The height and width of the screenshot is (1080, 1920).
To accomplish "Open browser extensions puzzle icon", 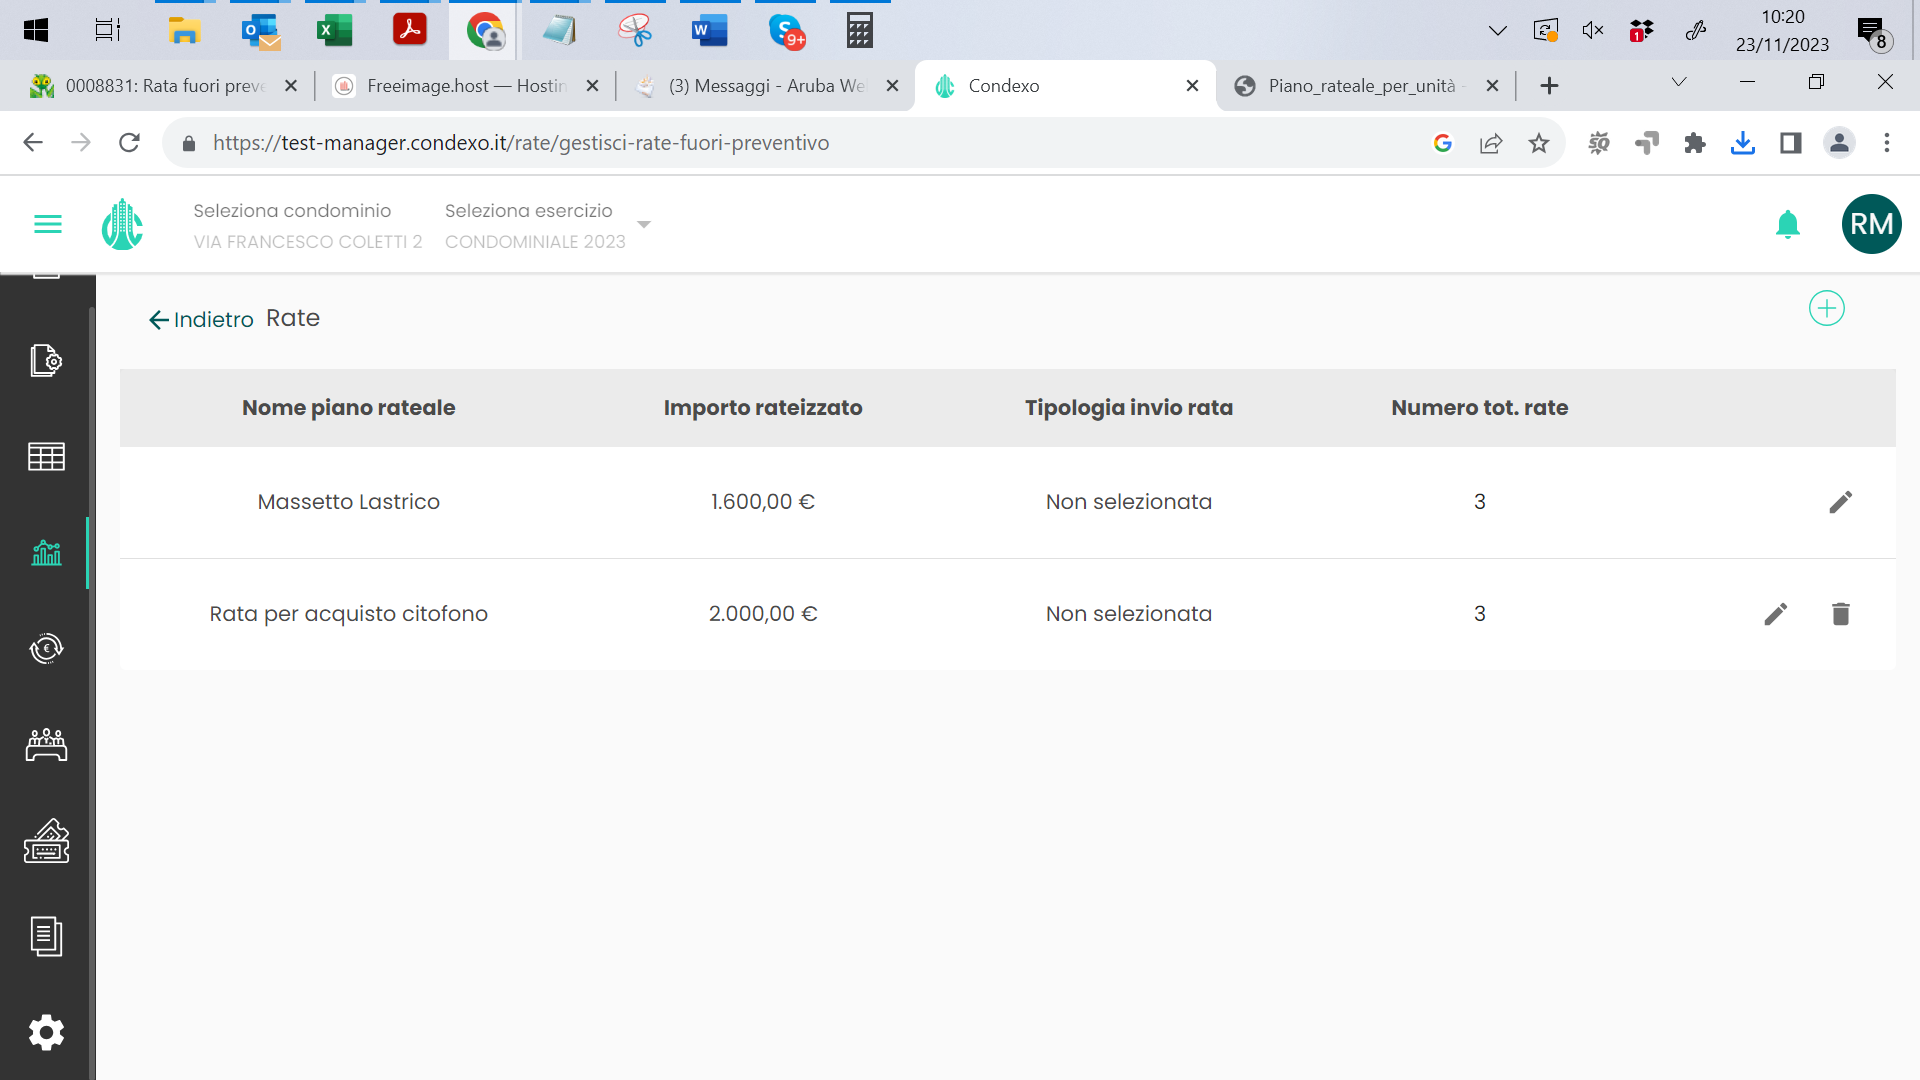I will 1695,143.
